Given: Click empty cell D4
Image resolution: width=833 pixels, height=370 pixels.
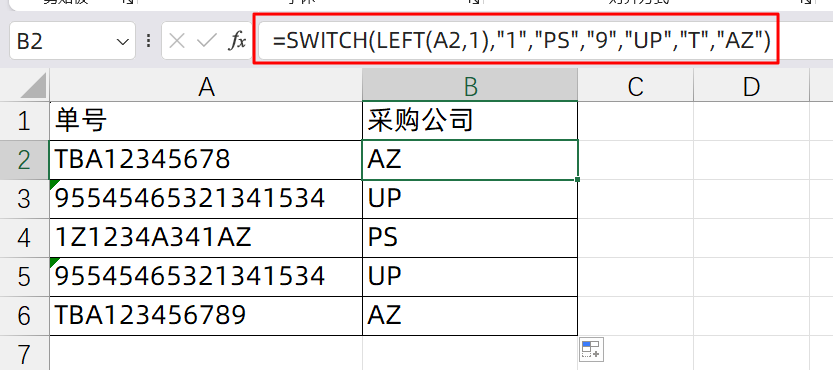Looking at the screenshot, I should [x=751, y=238].
